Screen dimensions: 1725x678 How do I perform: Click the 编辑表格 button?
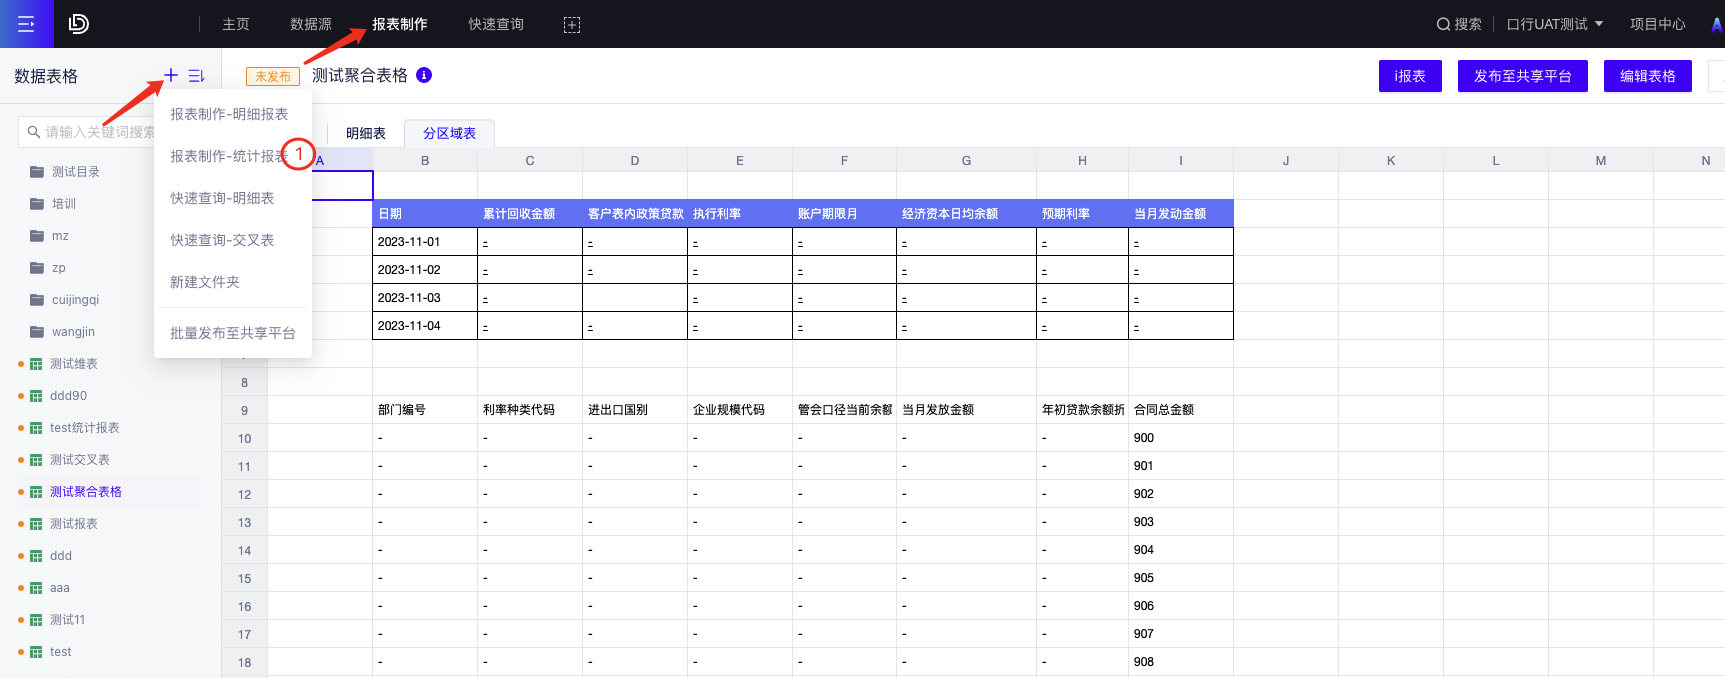(1647, 76)
